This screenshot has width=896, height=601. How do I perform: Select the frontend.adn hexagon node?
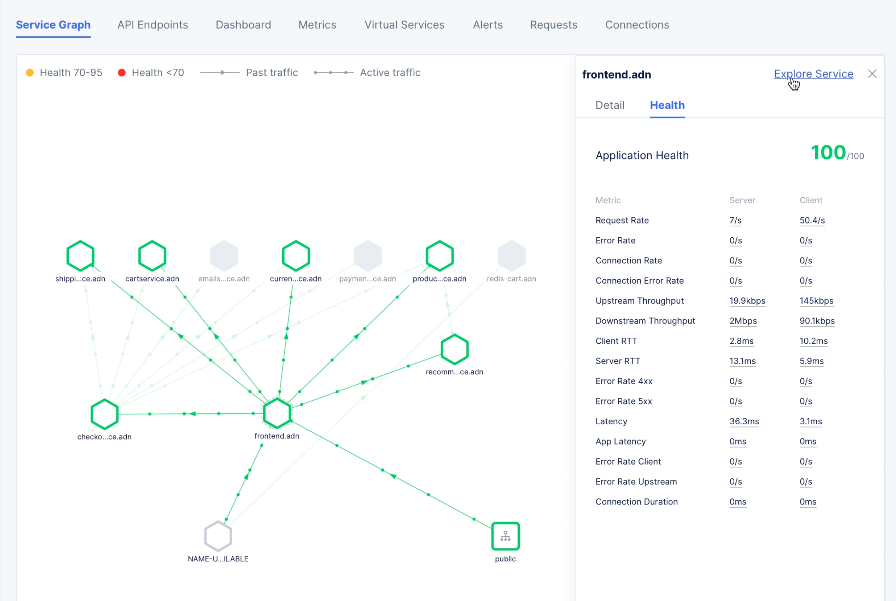pyautogui.click(x=277, y=412)
